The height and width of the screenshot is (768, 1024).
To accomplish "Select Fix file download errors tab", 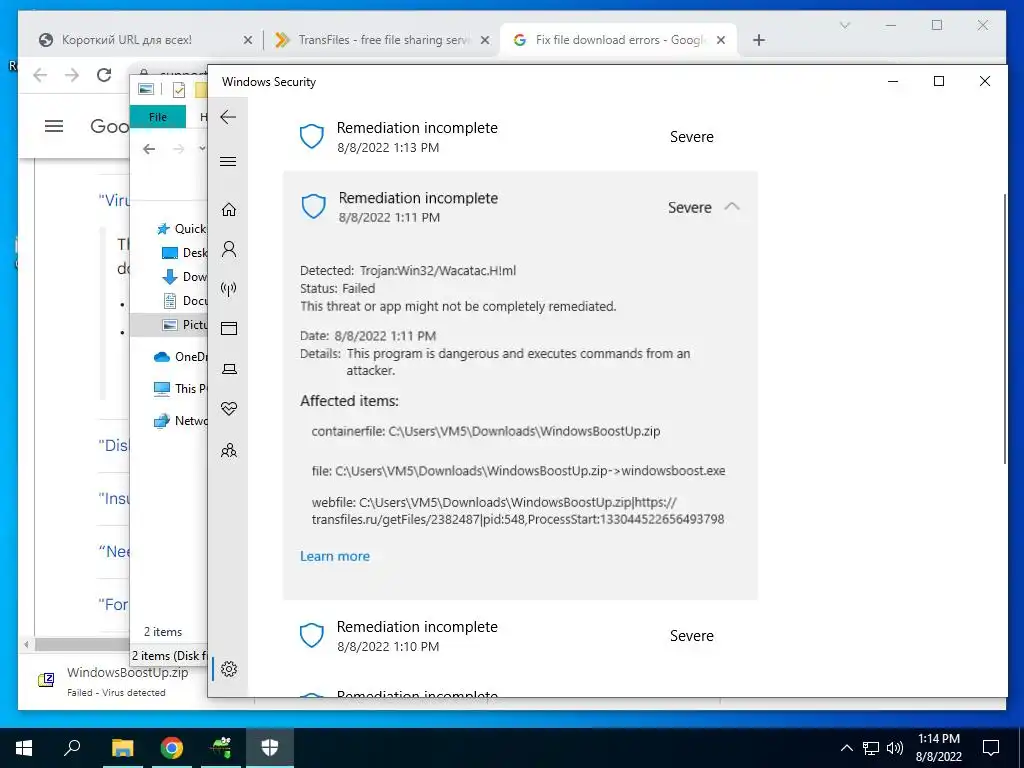I will click(x=620, y=40).
